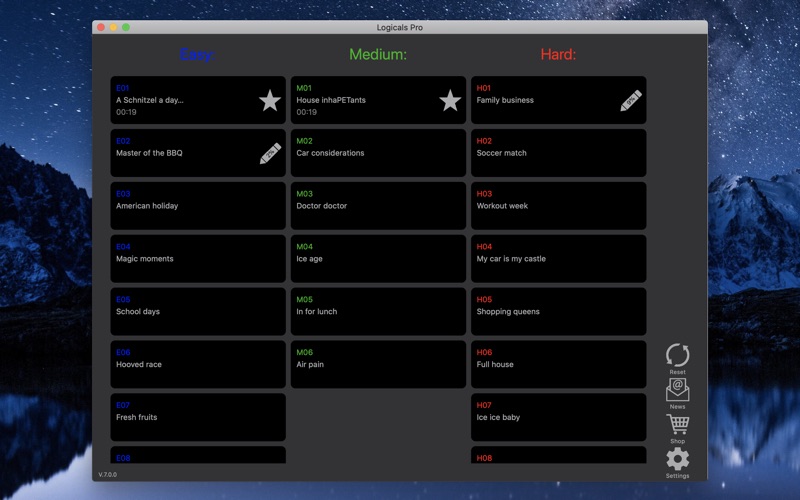800x500 pixels.
Task: Close the Logicals Pro window
Action: (x=101, y=28)
